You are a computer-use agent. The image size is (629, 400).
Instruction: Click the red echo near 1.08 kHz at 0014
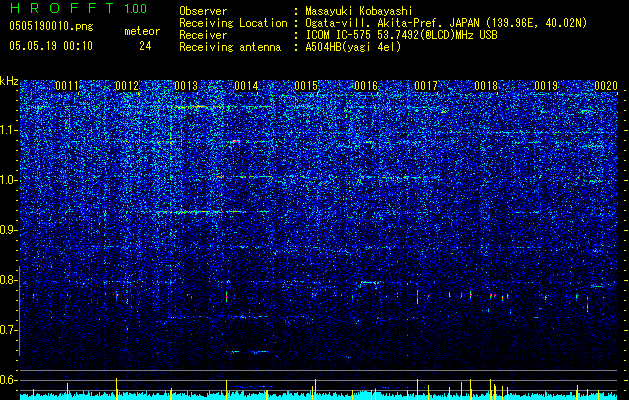click(x=235, y=141)
